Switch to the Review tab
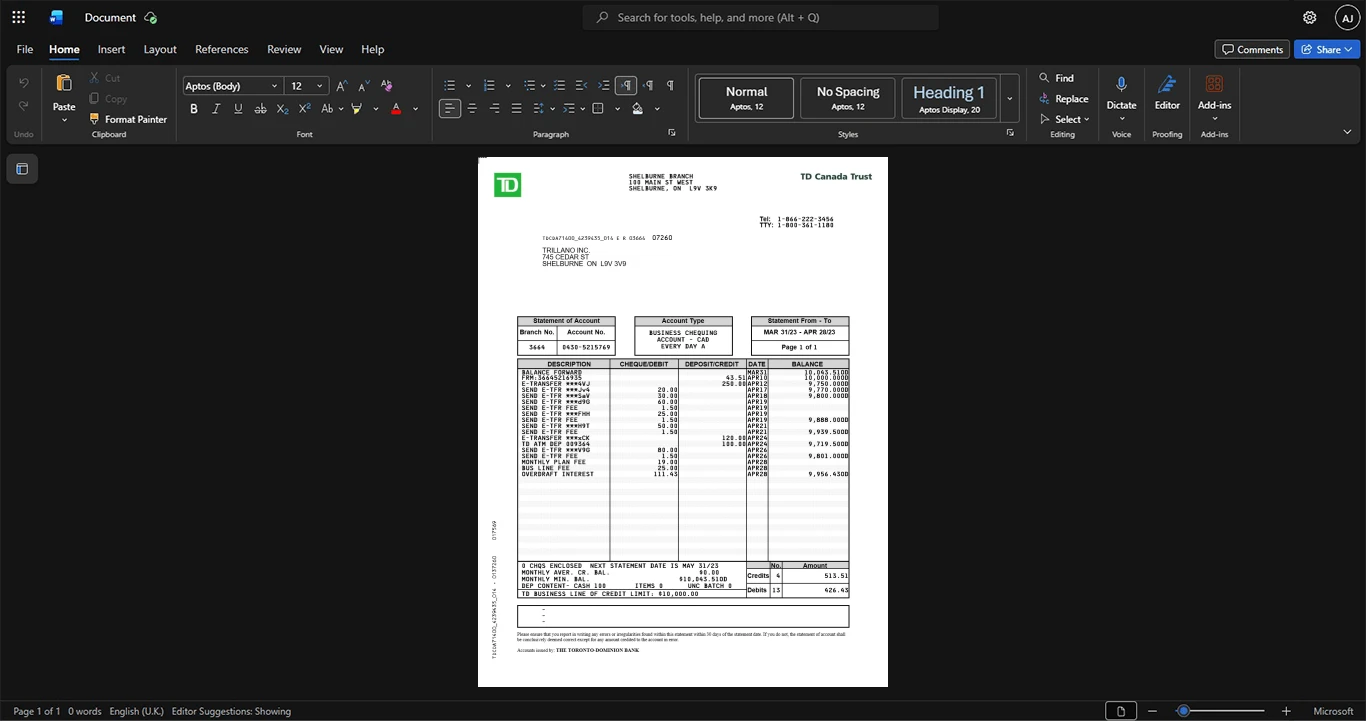 coord(284,49)
